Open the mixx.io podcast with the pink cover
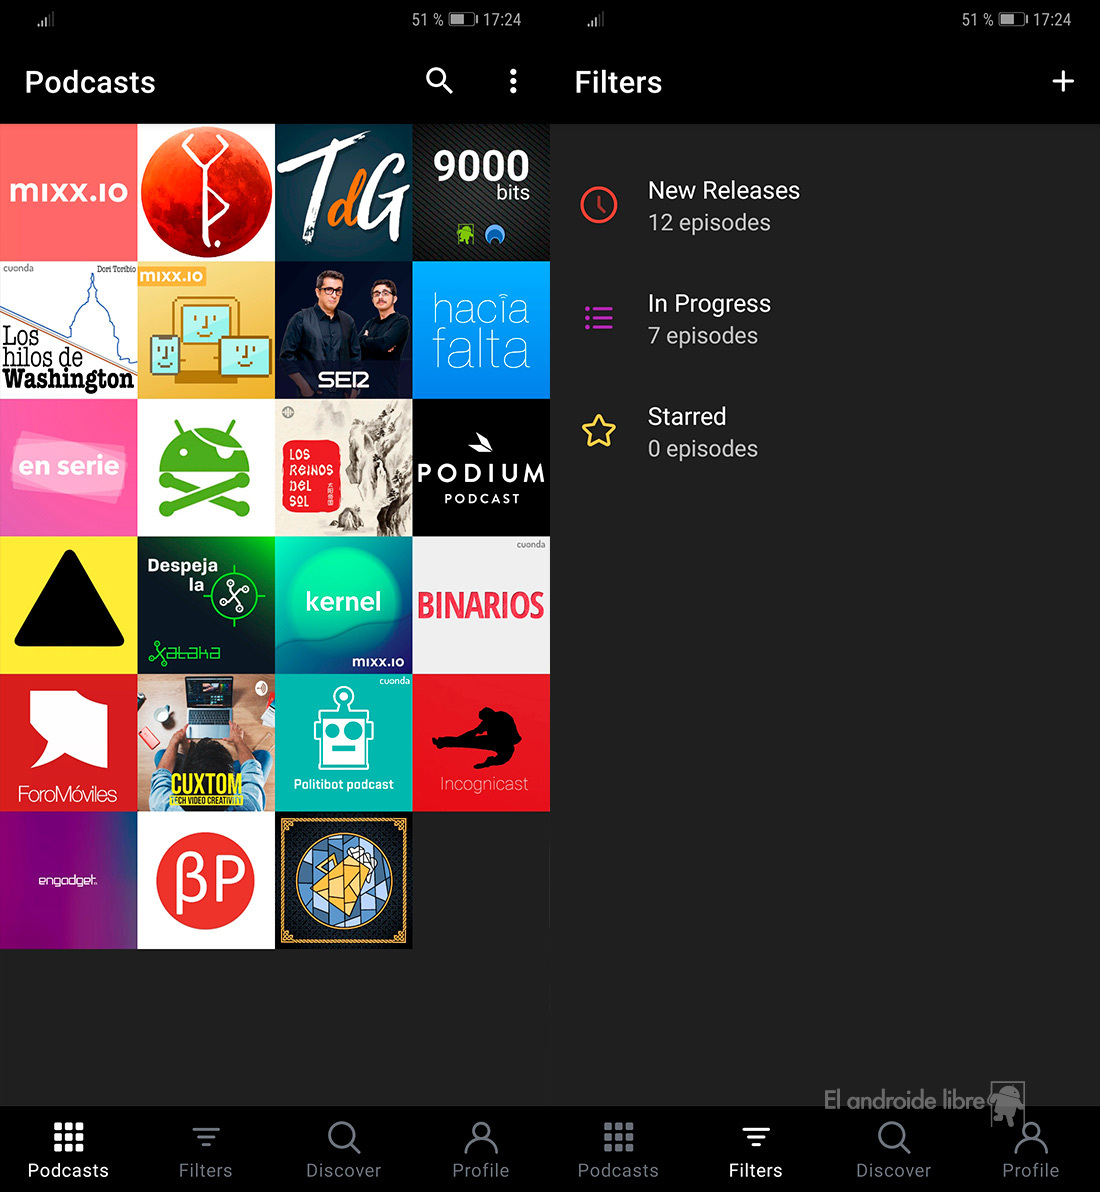The height and width of the screenshot is (1192, 1100). click(x=68, y=192)
